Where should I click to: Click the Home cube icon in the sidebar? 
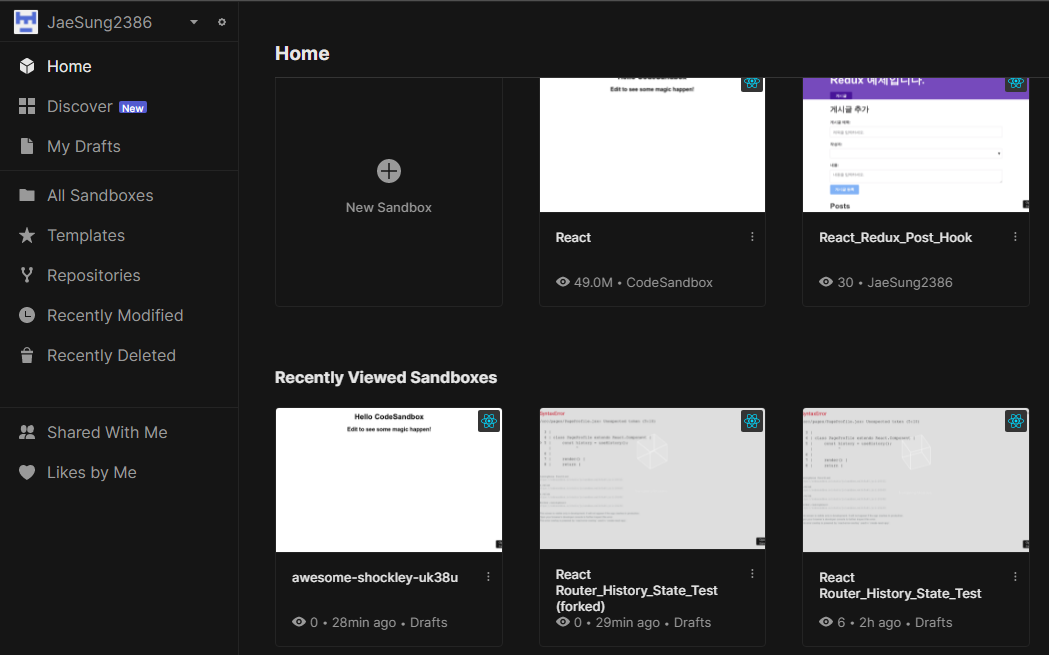coord(27,66)
